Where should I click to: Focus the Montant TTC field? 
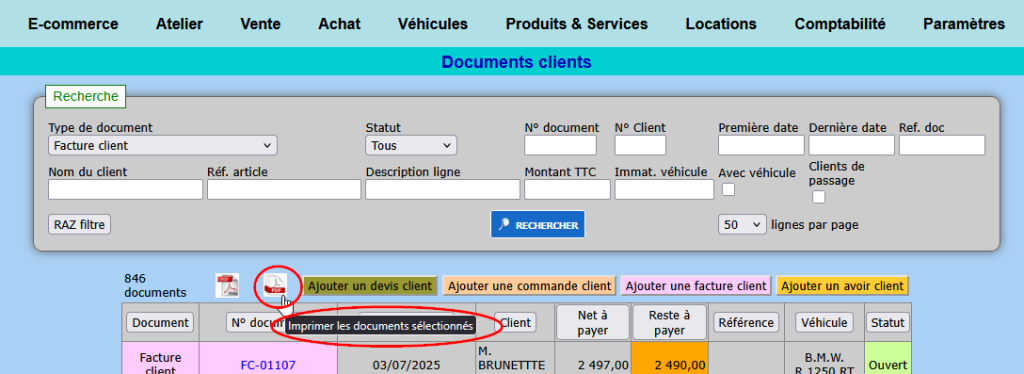[x=568, y=189]
